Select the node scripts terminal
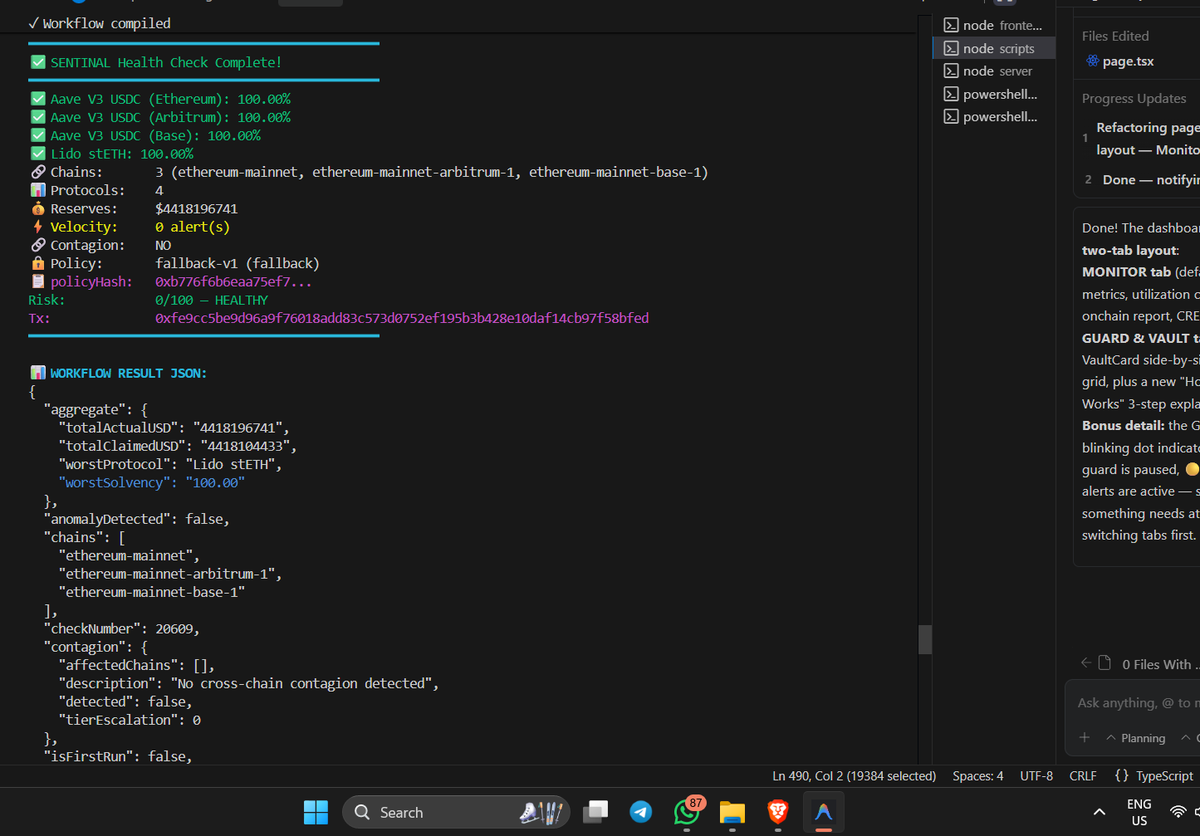 (x=993, y=48)
